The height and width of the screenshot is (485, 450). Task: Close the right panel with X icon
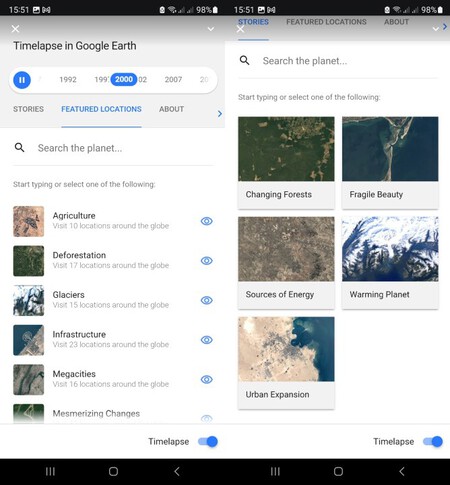(x=240, y=29)
